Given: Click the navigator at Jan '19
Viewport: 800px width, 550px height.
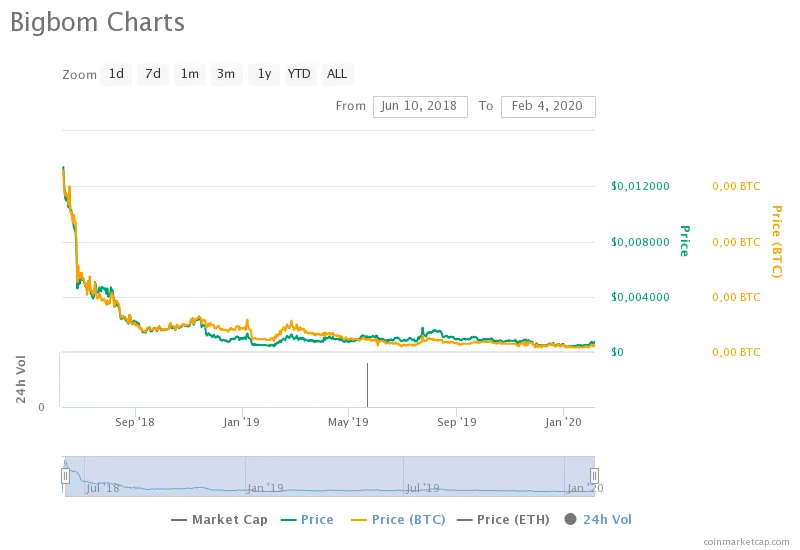Looking at the screenshot, I should click(265, 488).
